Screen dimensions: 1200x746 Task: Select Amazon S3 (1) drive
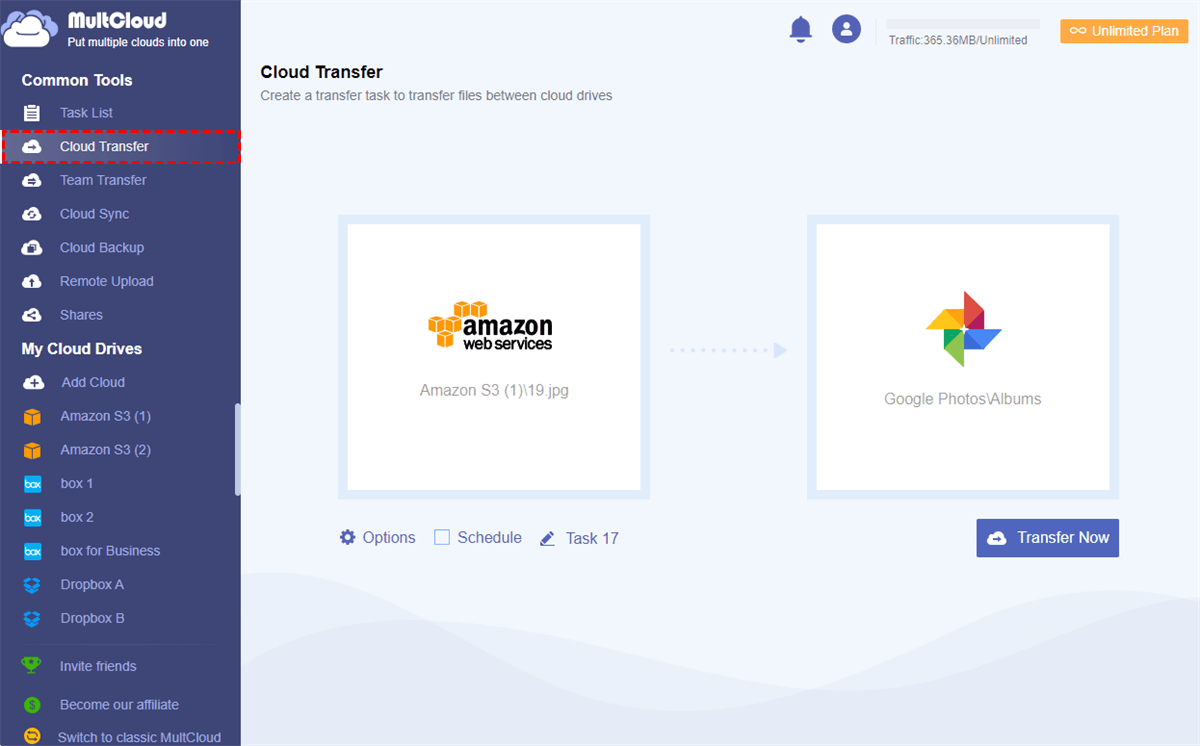(105, 416)
